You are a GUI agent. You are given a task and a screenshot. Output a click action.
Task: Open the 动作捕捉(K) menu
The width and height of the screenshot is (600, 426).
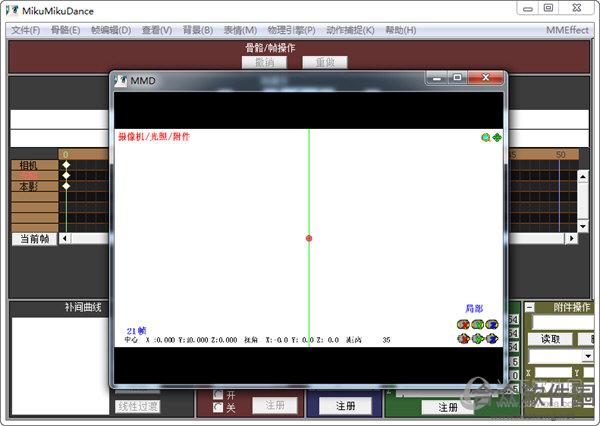tap(350, 30)
